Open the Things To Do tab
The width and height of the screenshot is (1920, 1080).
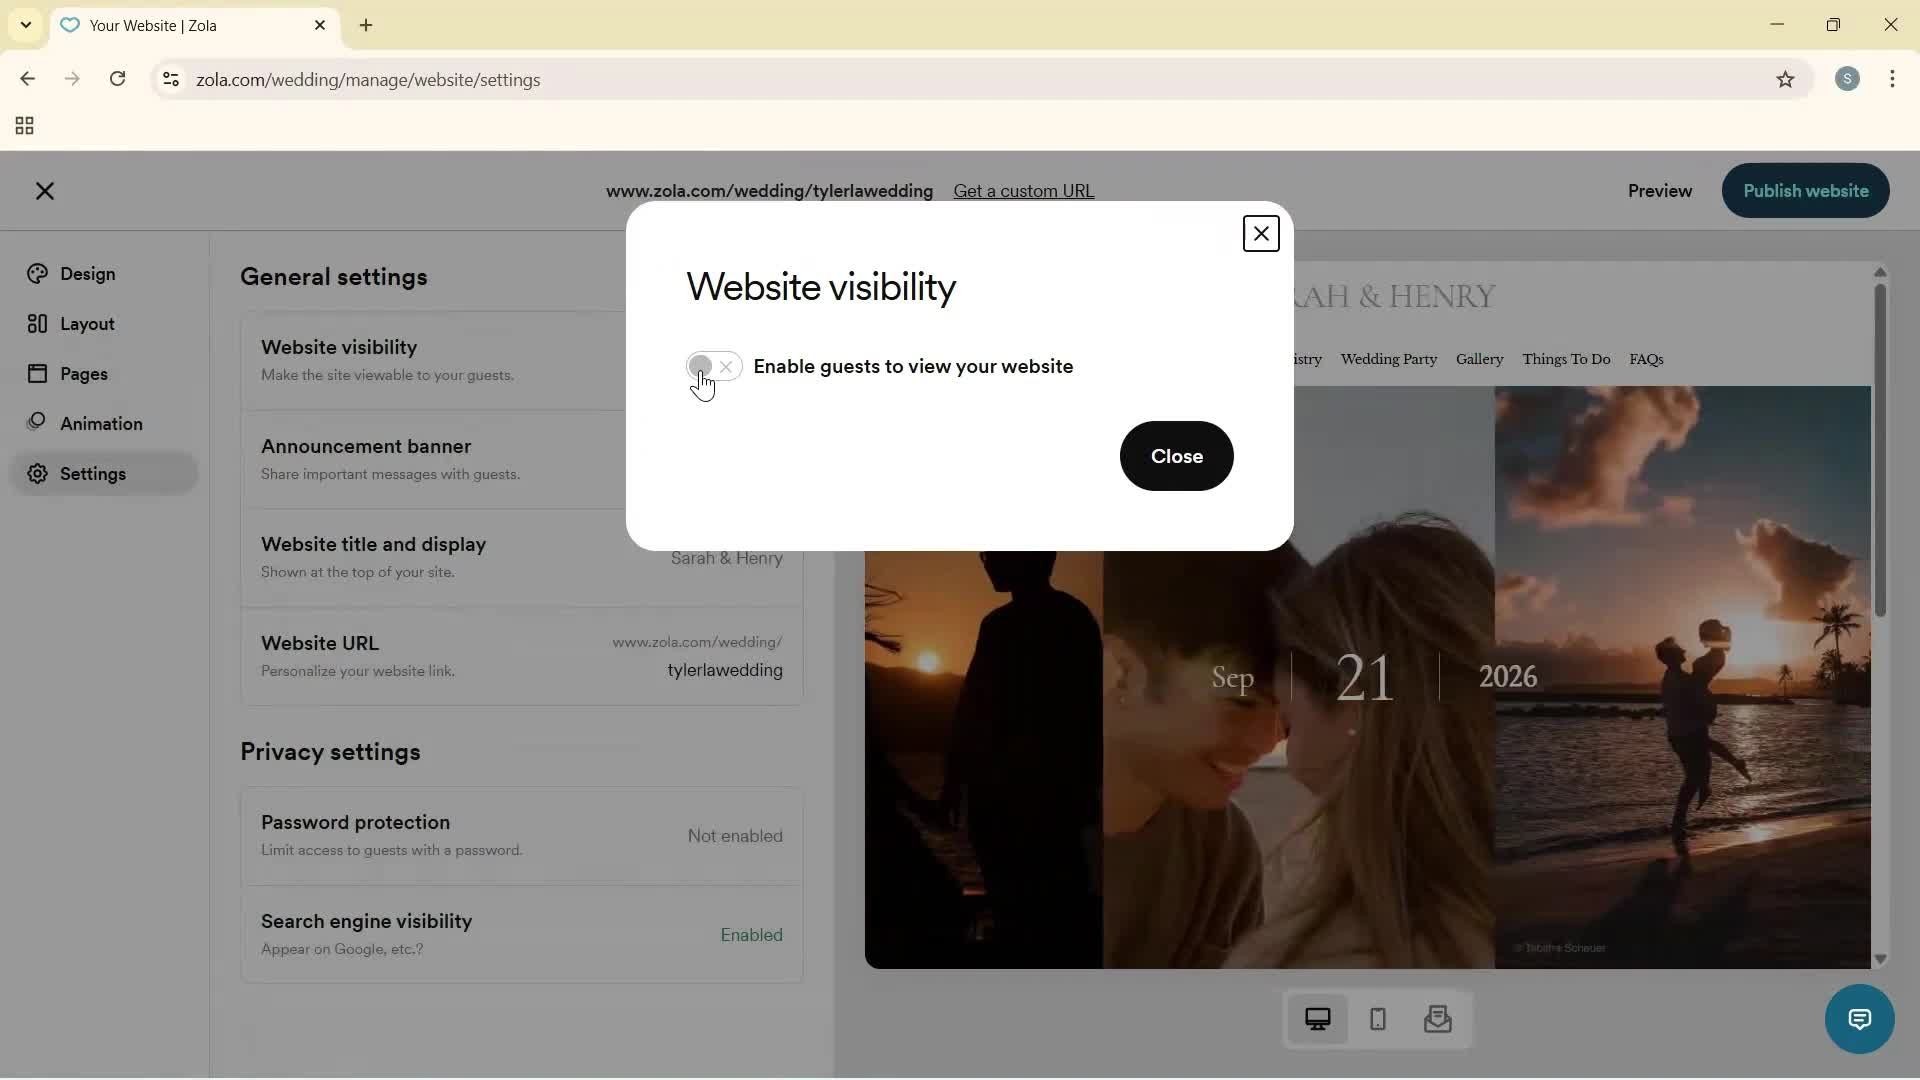coord(1566,359)
